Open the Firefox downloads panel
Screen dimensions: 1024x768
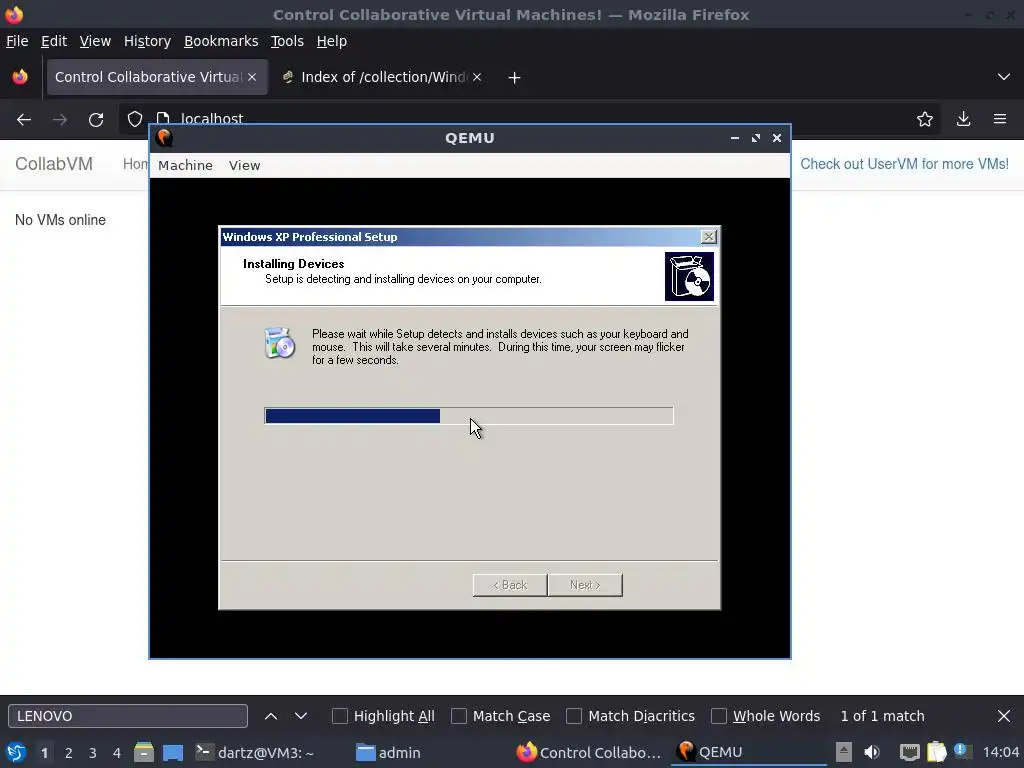(x=963, y=119)
